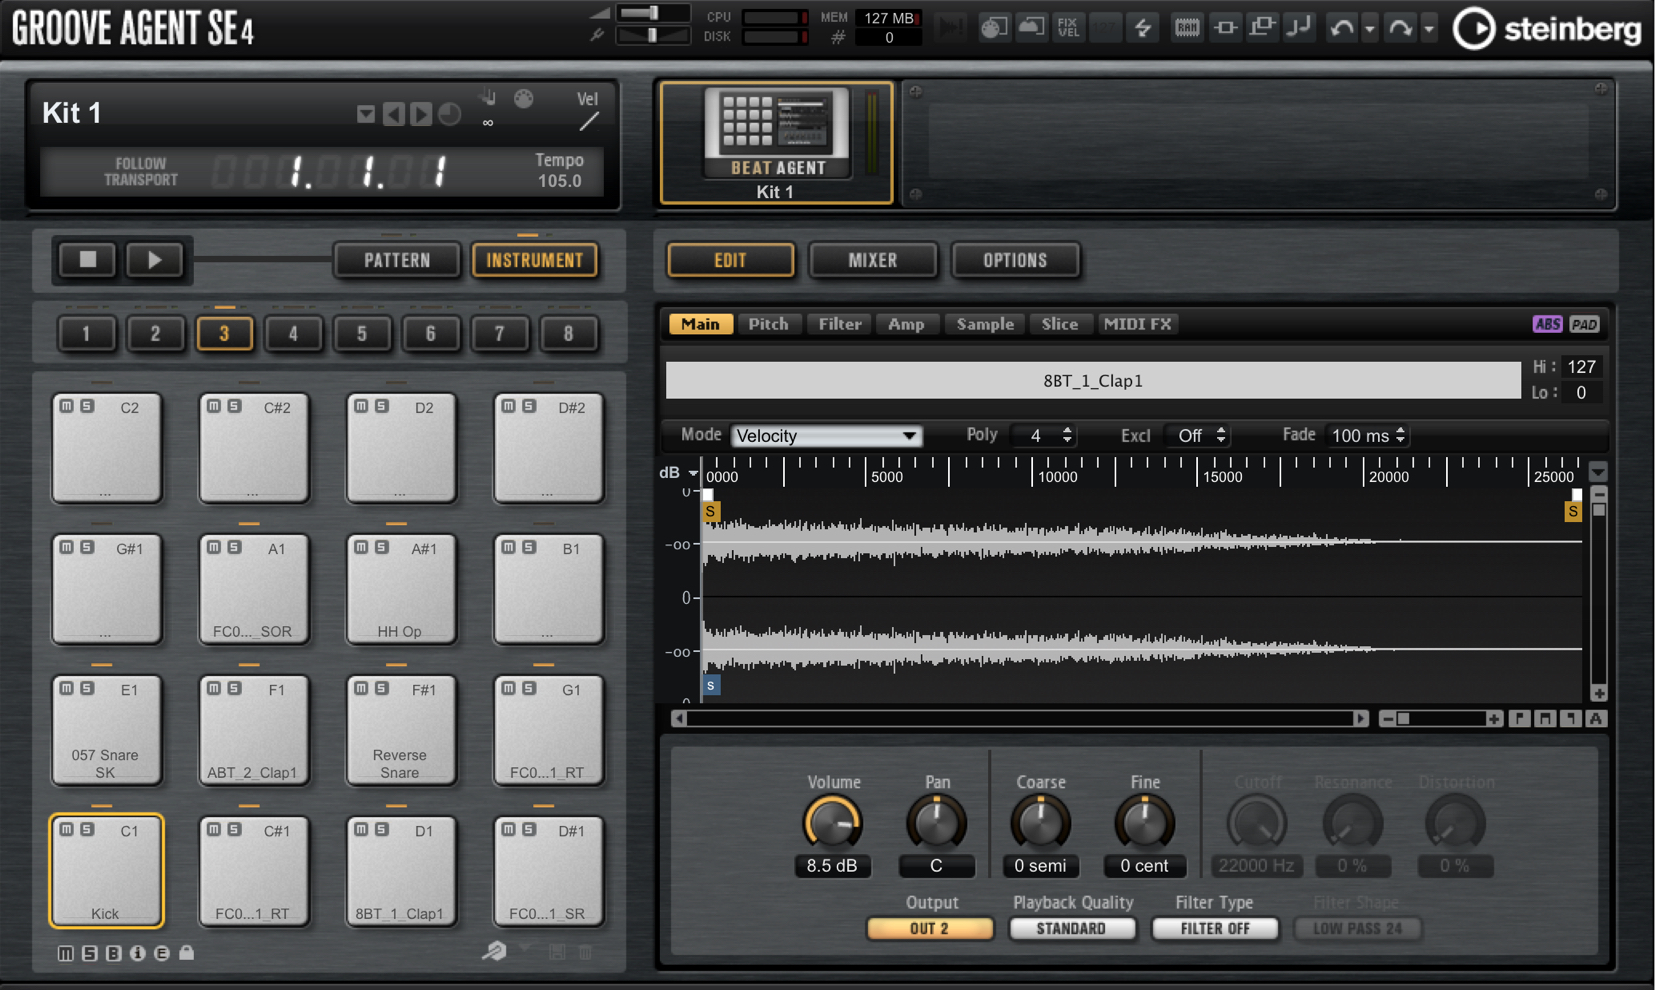Open the Playback Quality STANDARD selector
The image size is (1656, 990).
coord(1072,929)
